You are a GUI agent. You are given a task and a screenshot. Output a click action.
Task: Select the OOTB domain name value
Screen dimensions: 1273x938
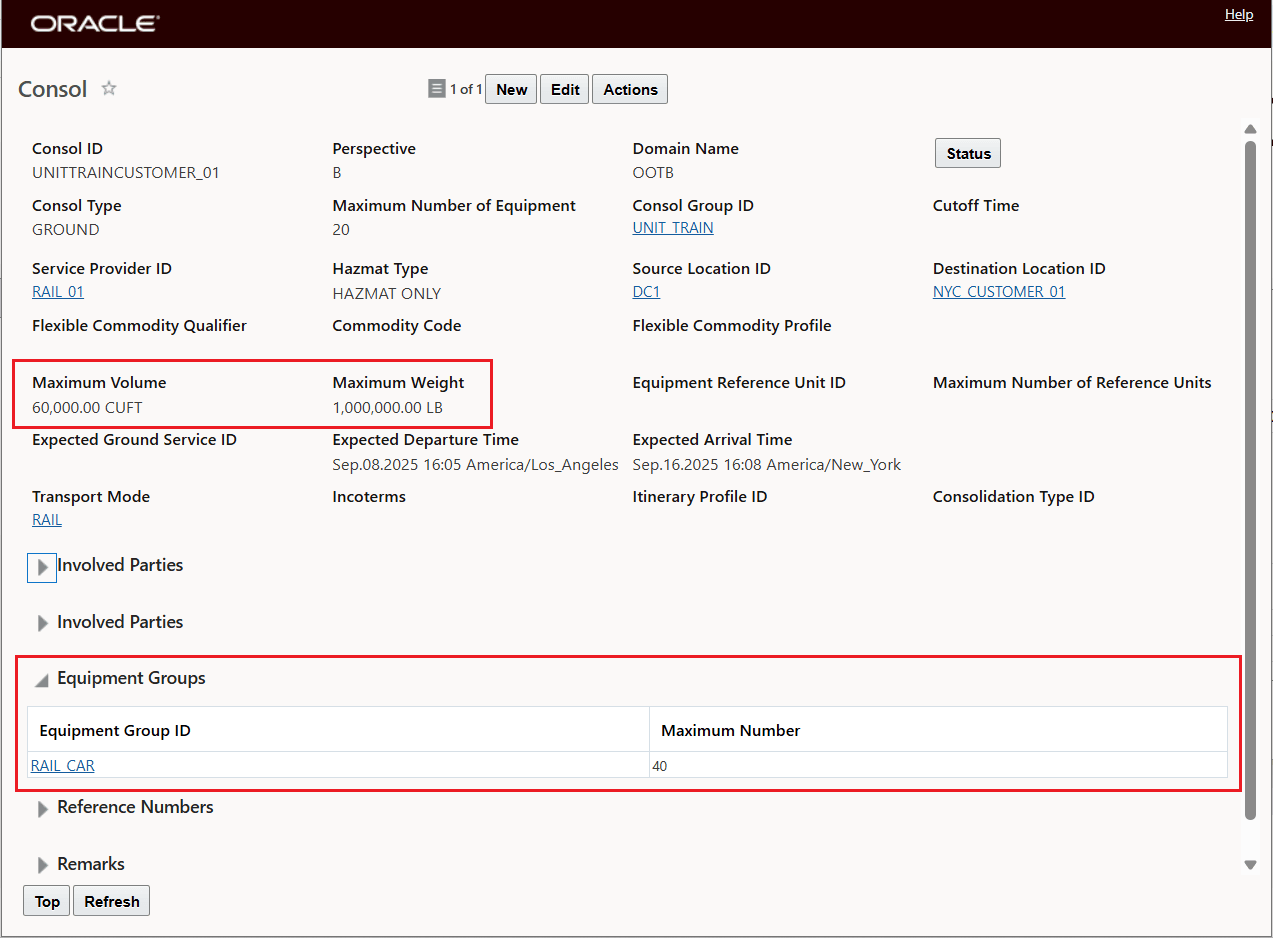[x=653, y=172]
